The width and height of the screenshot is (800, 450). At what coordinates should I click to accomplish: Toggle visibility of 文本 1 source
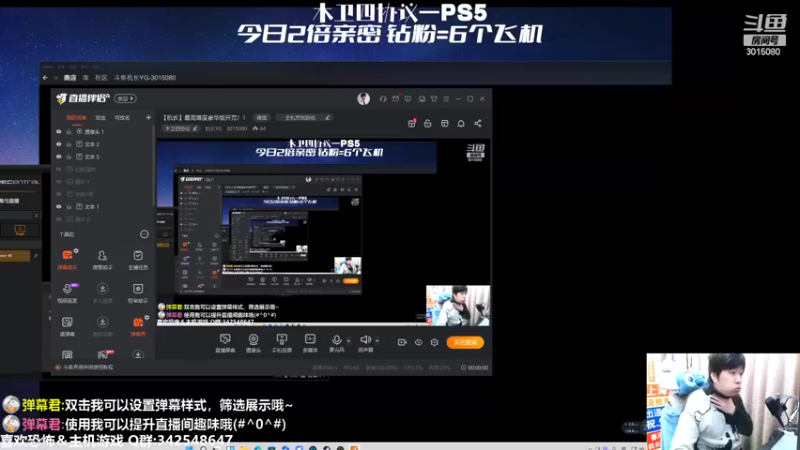coord(59,207)
